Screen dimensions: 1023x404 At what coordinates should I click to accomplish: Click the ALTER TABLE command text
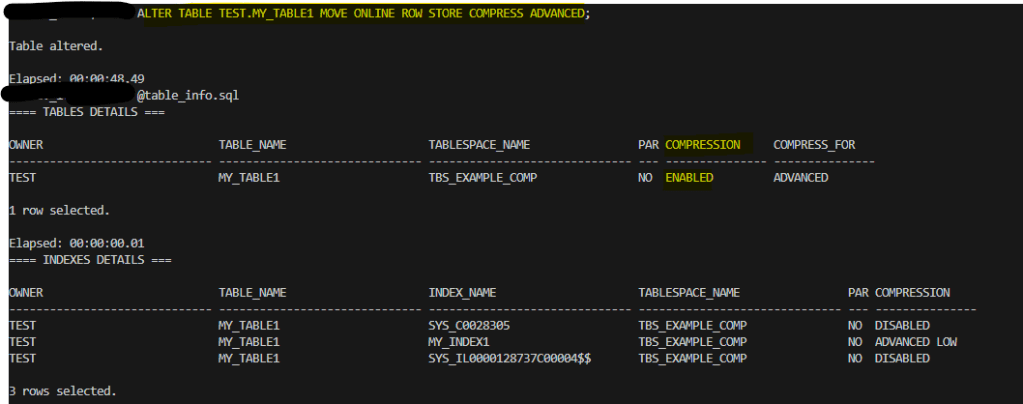[x=365, y=14]
